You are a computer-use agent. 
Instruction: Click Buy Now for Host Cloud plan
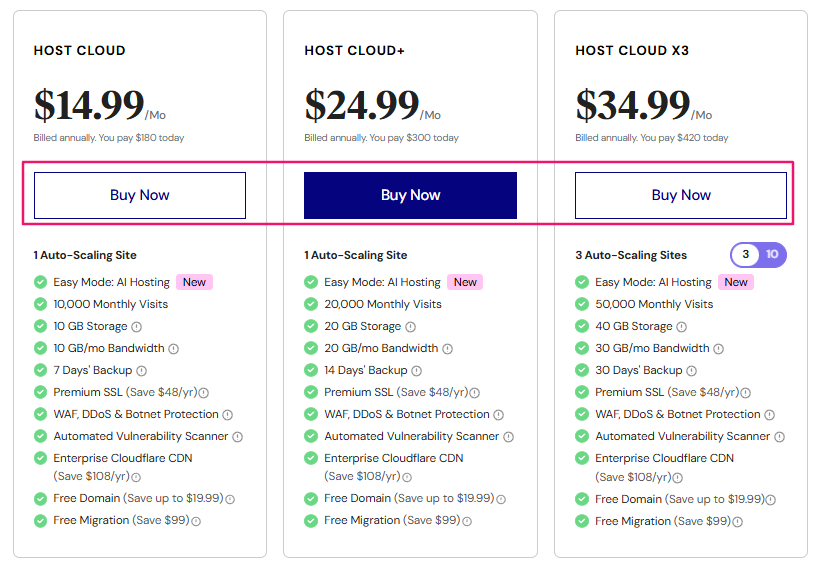pyautogui.click(x=140, y=195)
